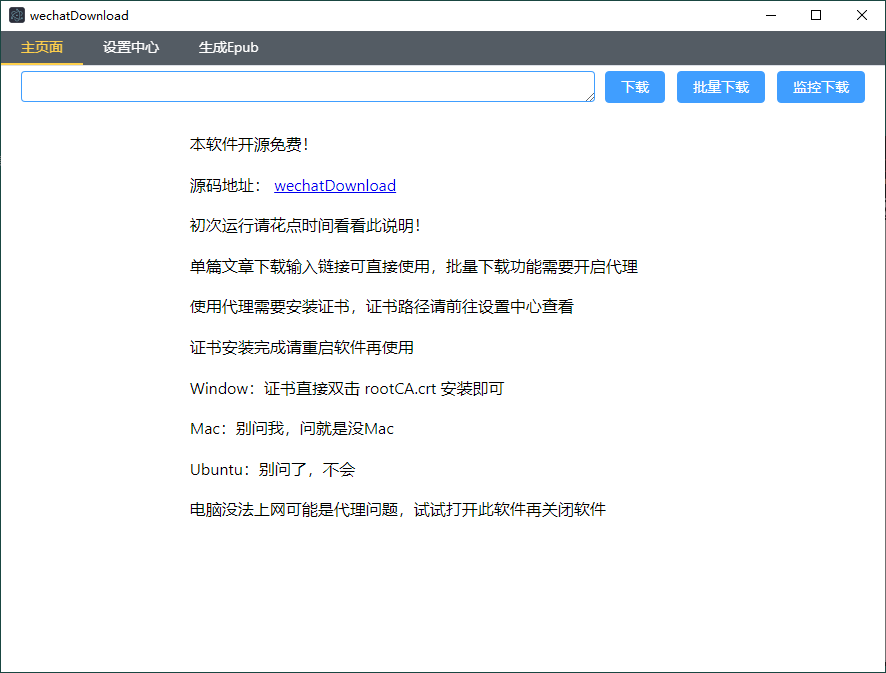
Task: Focus the empty link entry field
Action: (307, 87)
